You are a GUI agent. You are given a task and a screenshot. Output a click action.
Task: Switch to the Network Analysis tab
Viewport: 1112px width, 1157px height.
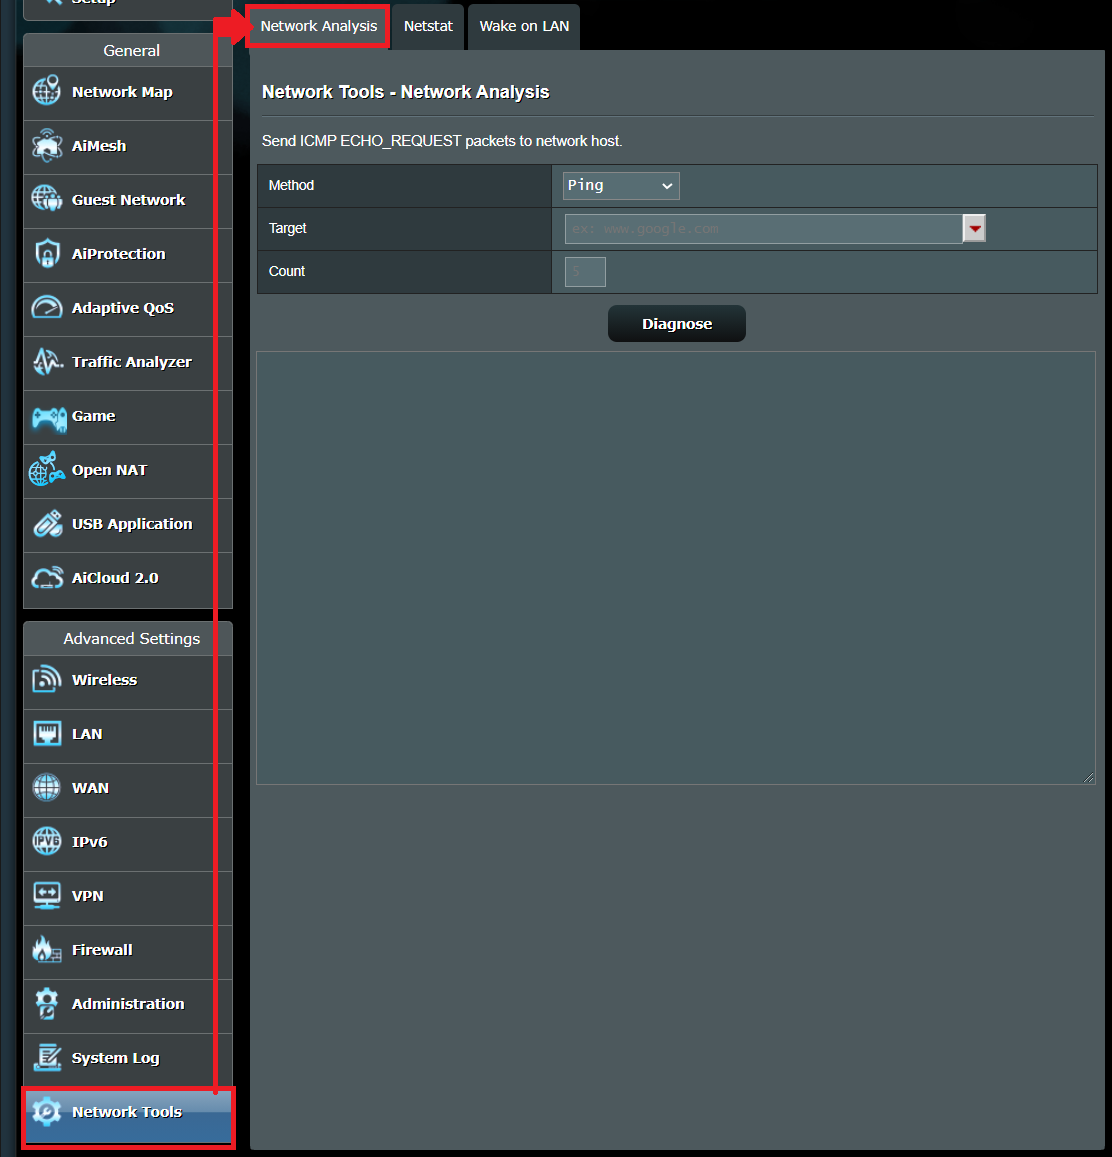pyautogui.click(x=318, y=27)
